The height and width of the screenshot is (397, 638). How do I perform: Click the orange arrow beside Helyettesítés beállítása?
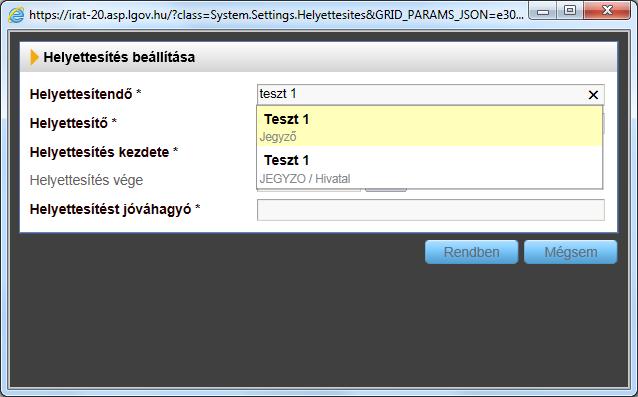pos(34,57)
